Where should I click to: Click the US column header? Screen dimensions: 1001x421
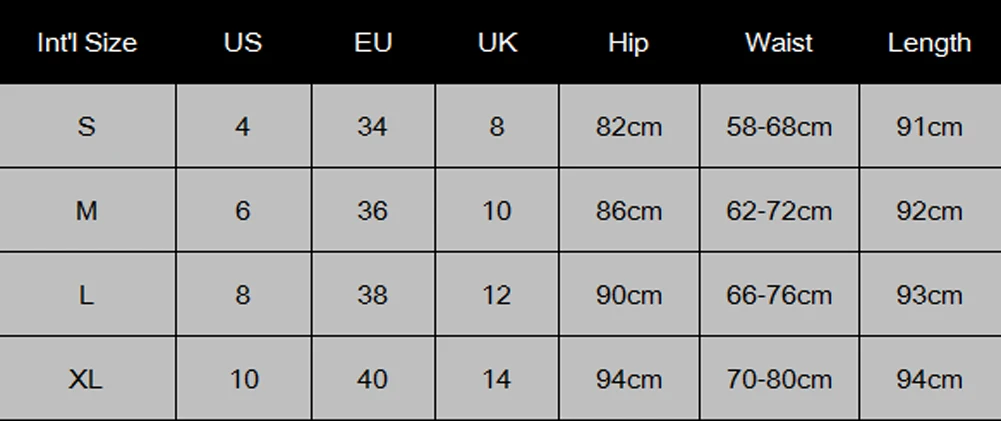[x=243, y=43]
